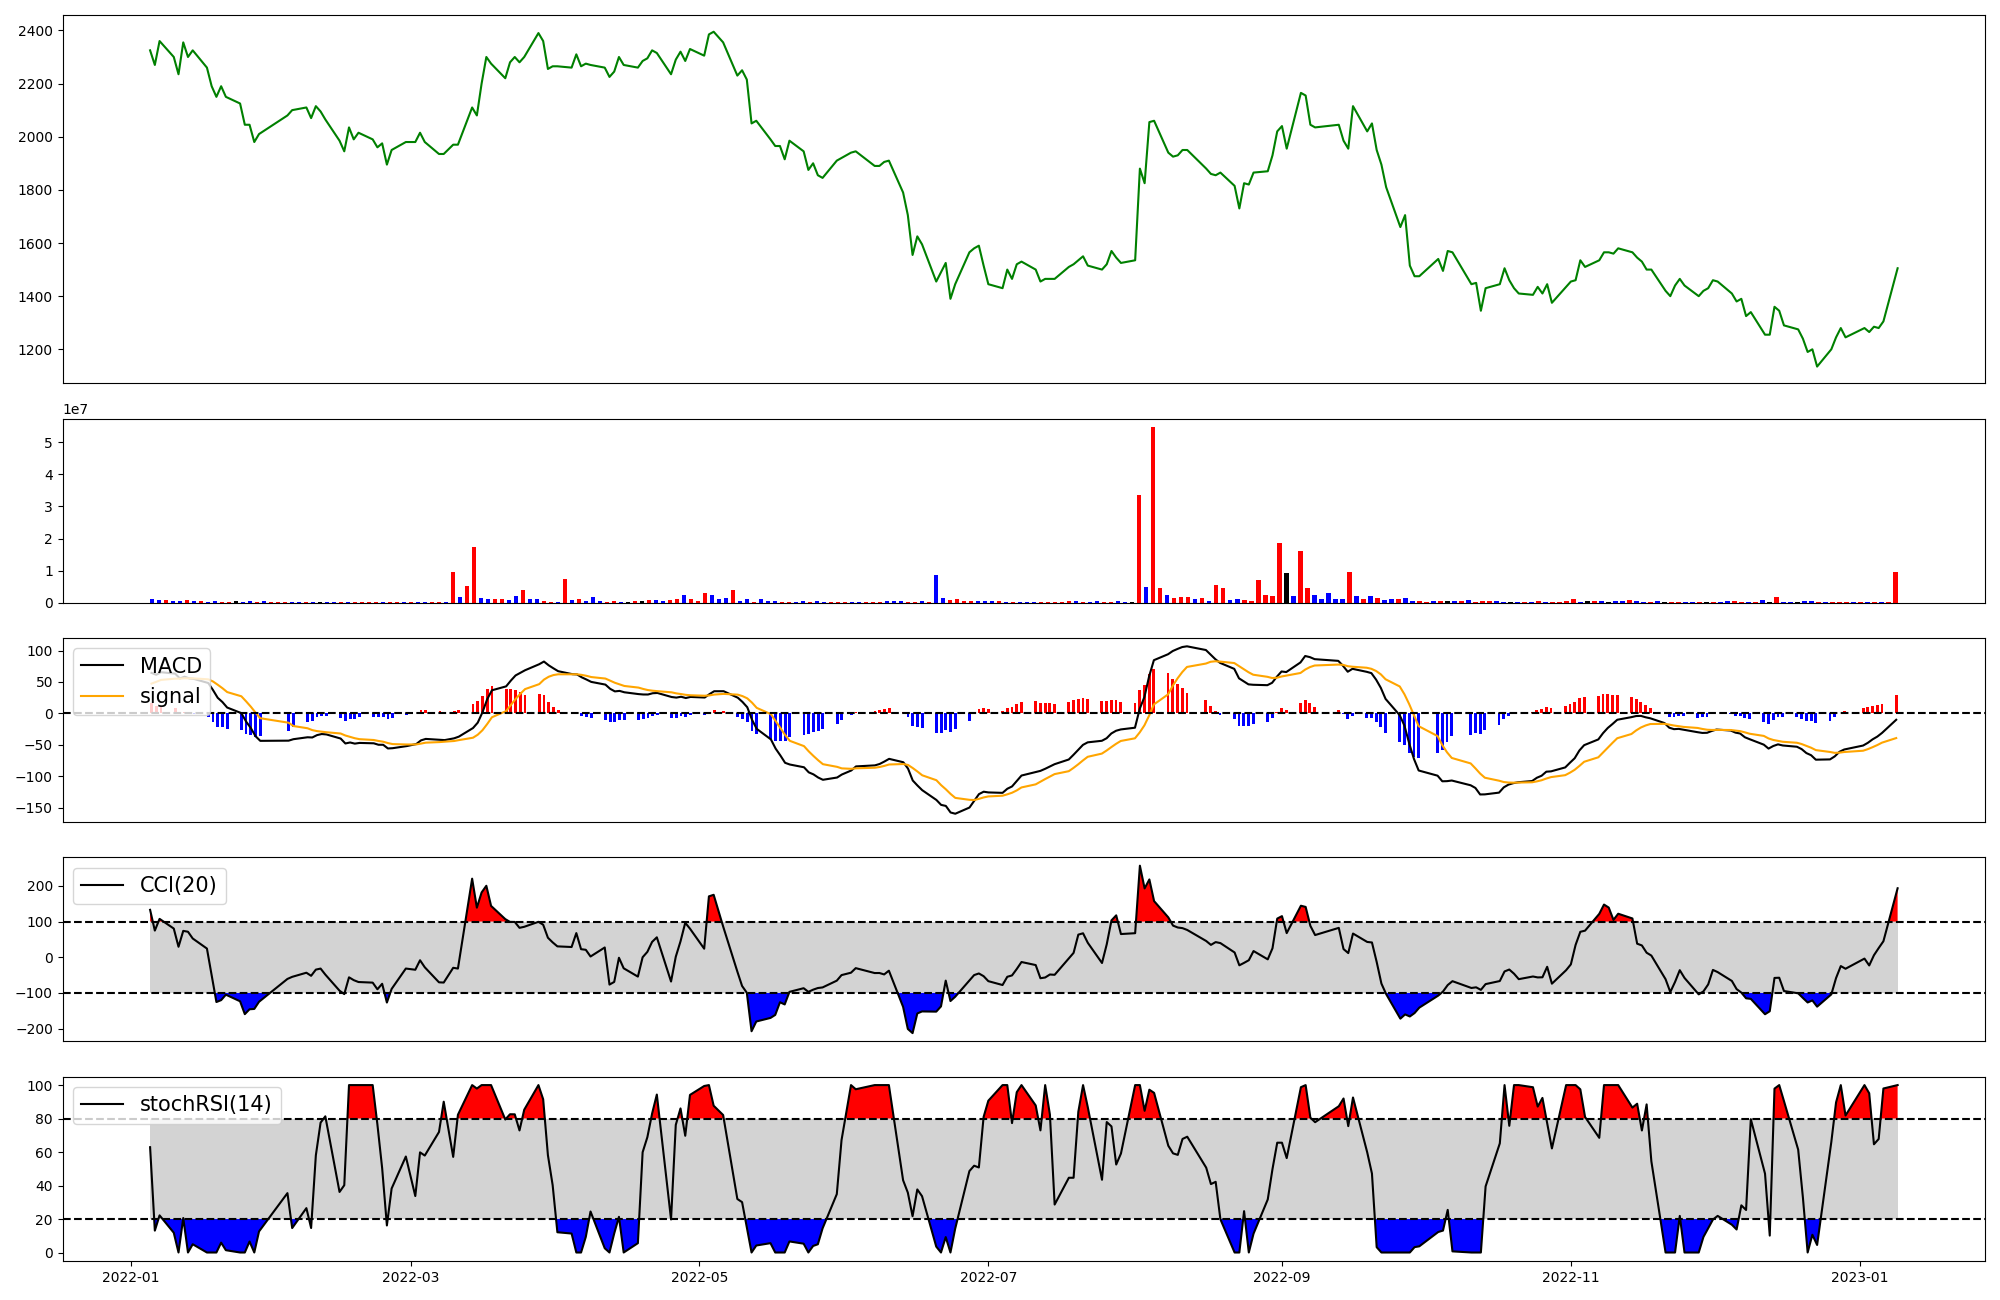Click the 2022-07 x-axis date label

988,1277
